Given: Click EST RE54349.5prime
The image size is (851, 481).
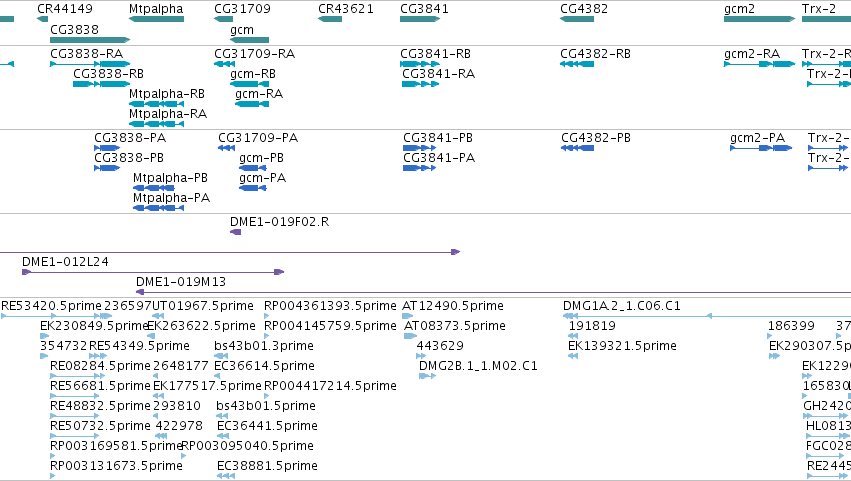Looking at the screenshot, I should click(139, 346).
